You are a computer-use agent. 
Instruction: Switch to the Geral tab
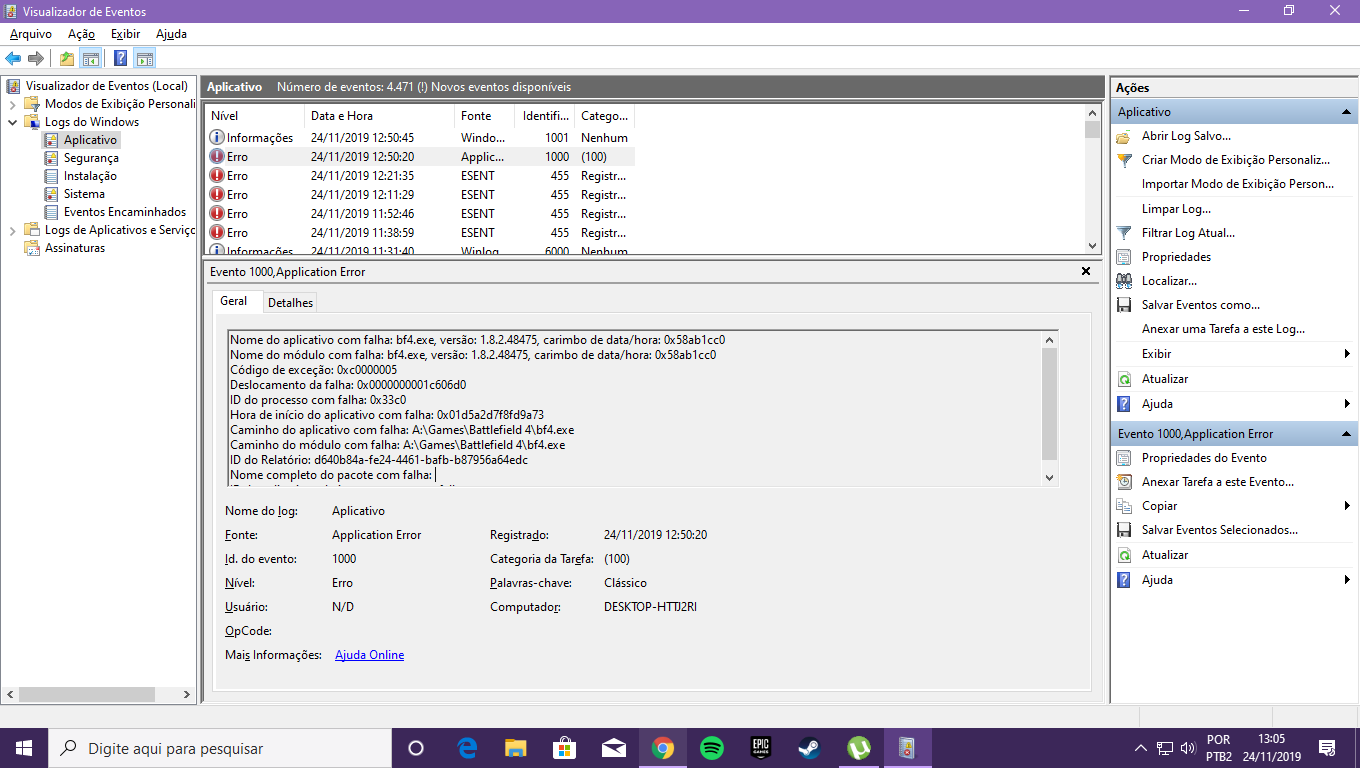tap(234, 301)
